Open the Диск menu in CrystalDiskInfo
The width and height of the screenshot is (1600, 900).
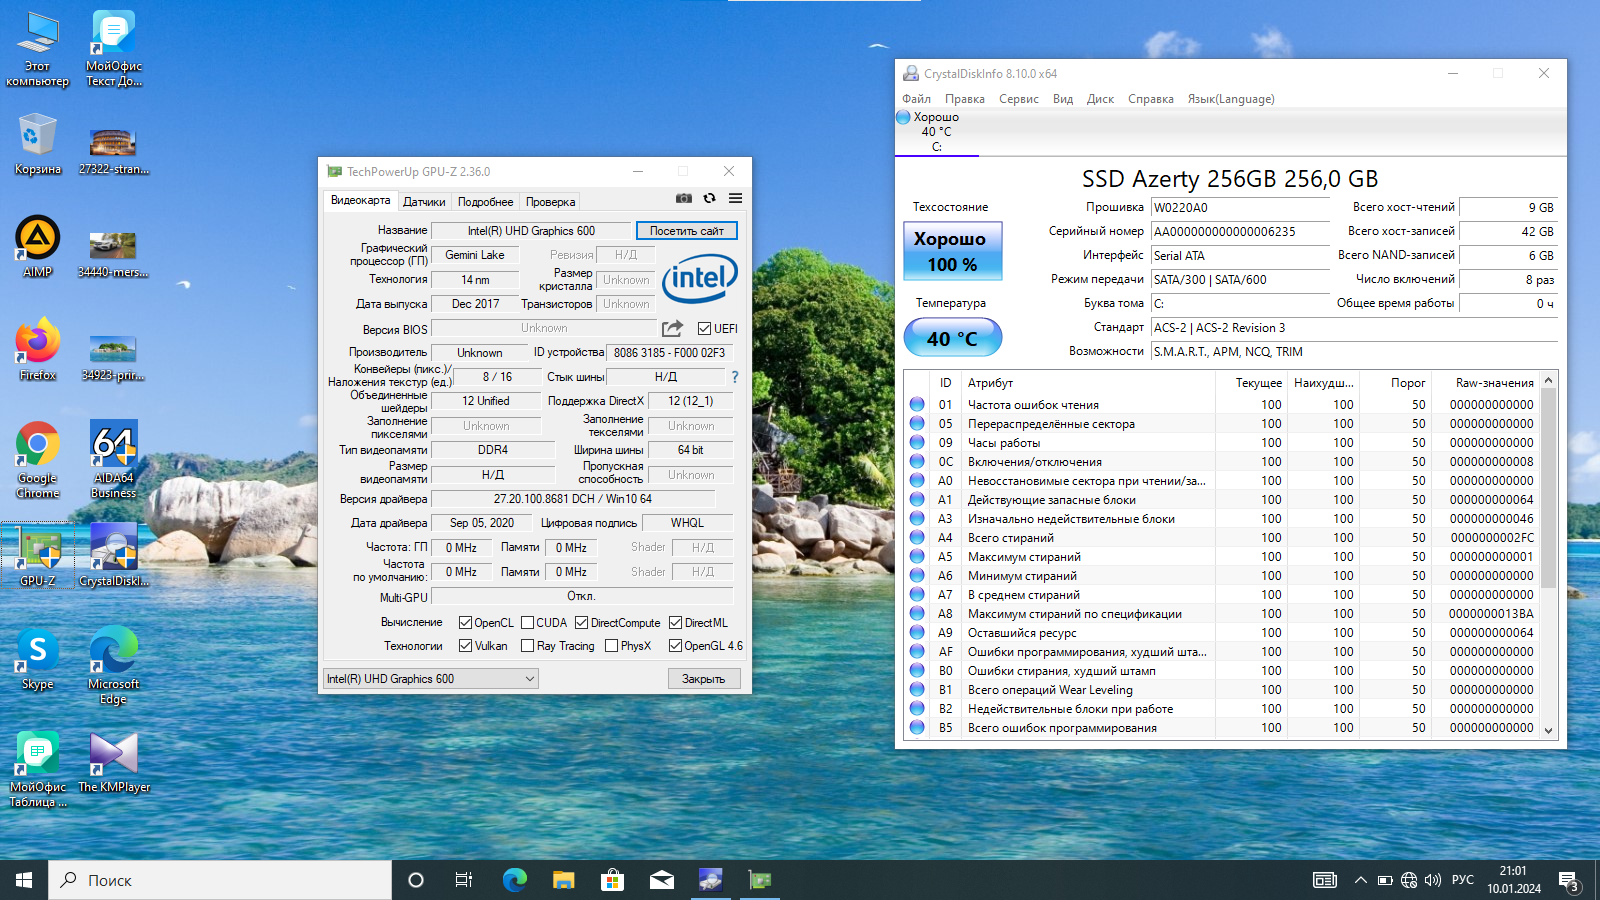pos(1100,99)
